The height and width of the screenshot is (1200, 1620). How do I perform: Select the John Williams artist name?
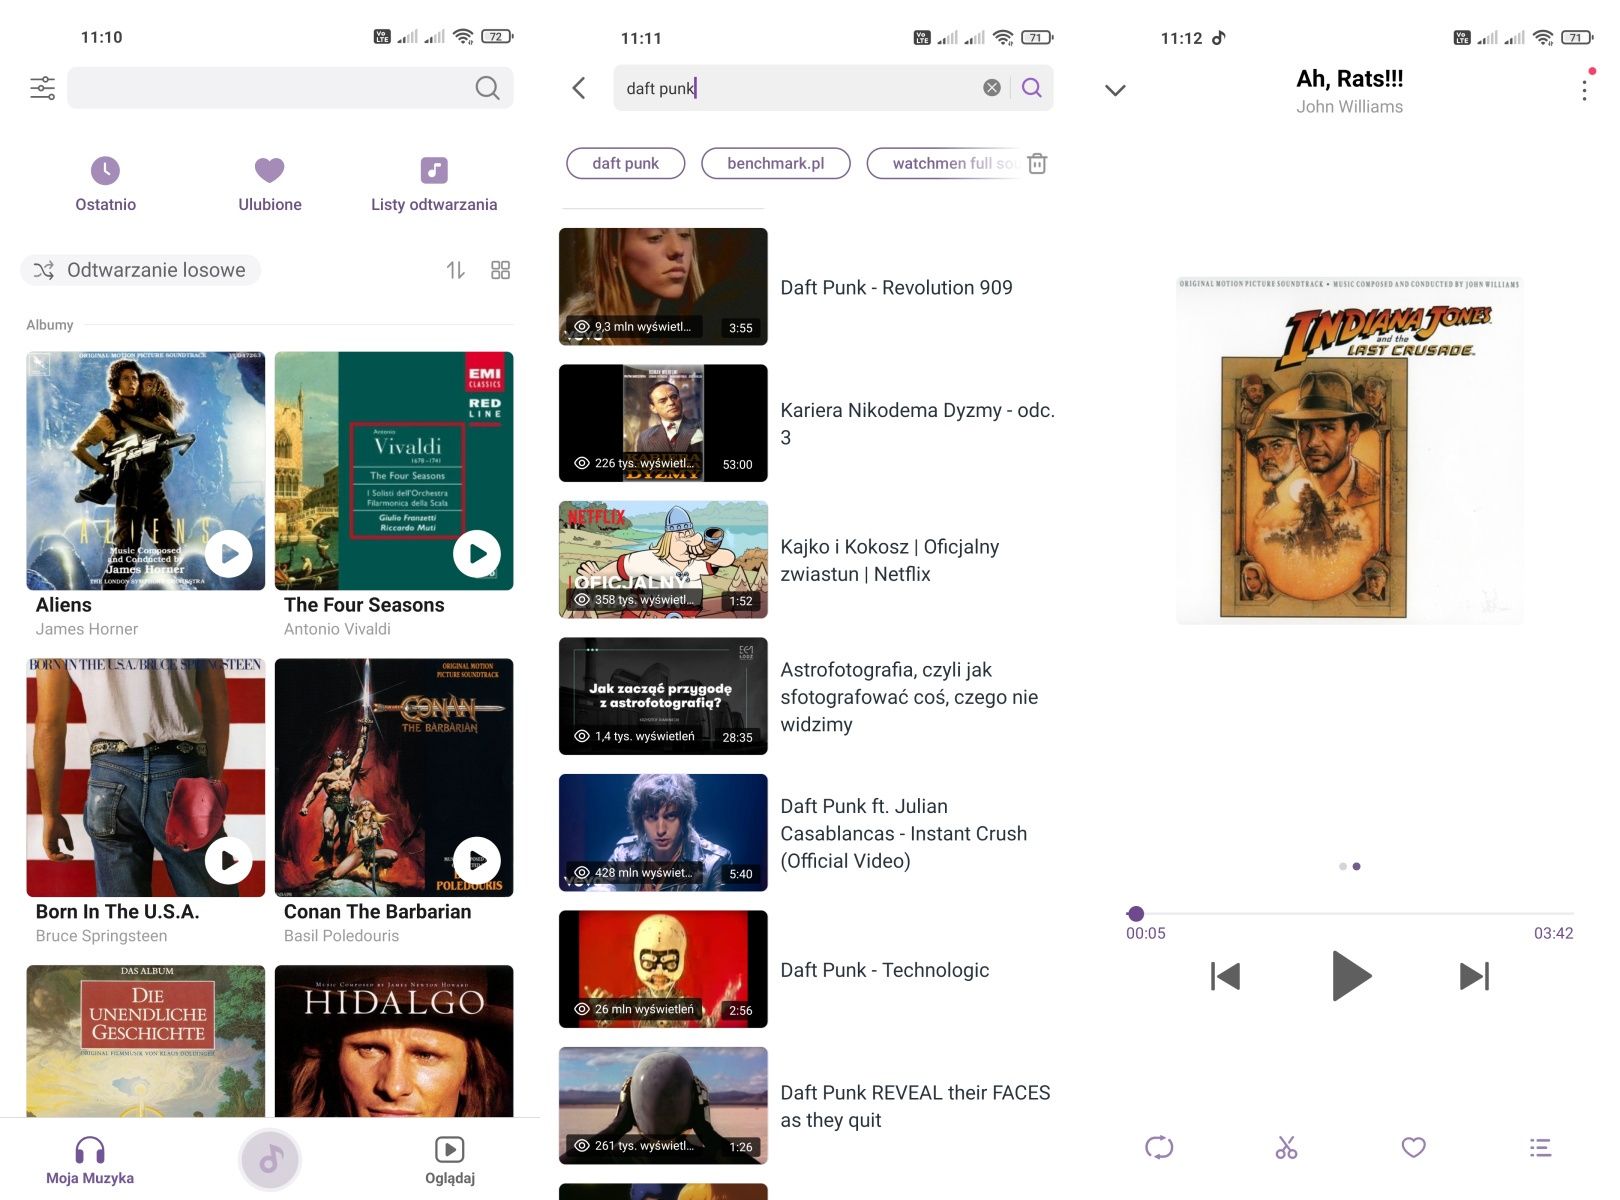1350,107
